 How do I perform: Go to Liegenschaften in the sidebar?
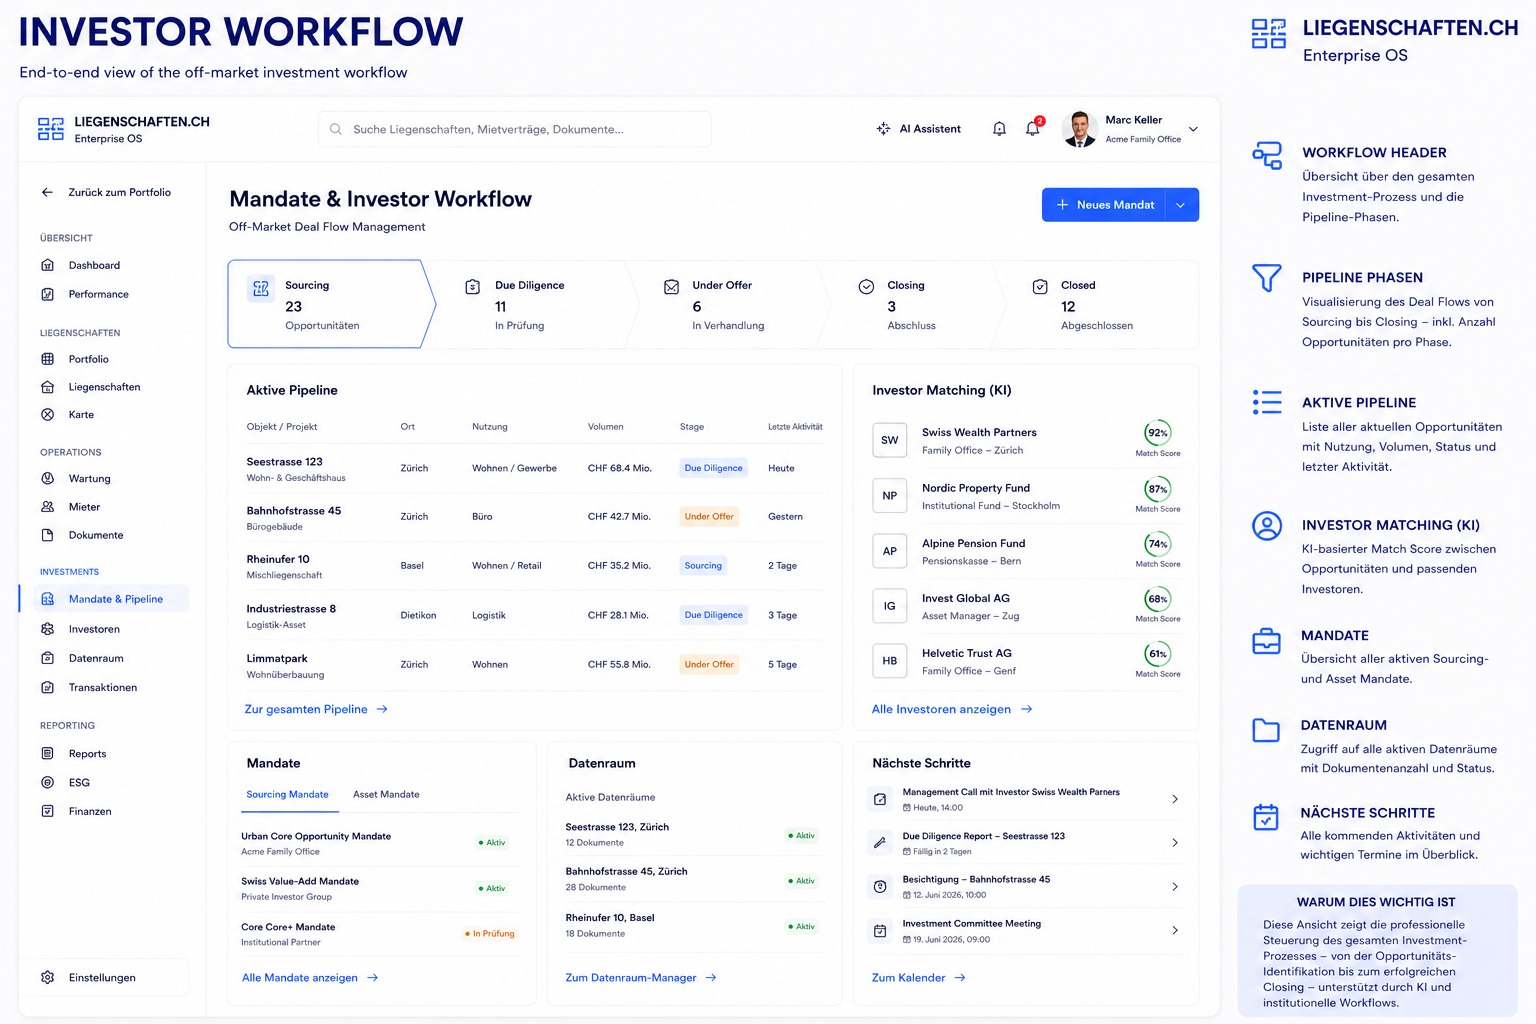tap(104, 387)
